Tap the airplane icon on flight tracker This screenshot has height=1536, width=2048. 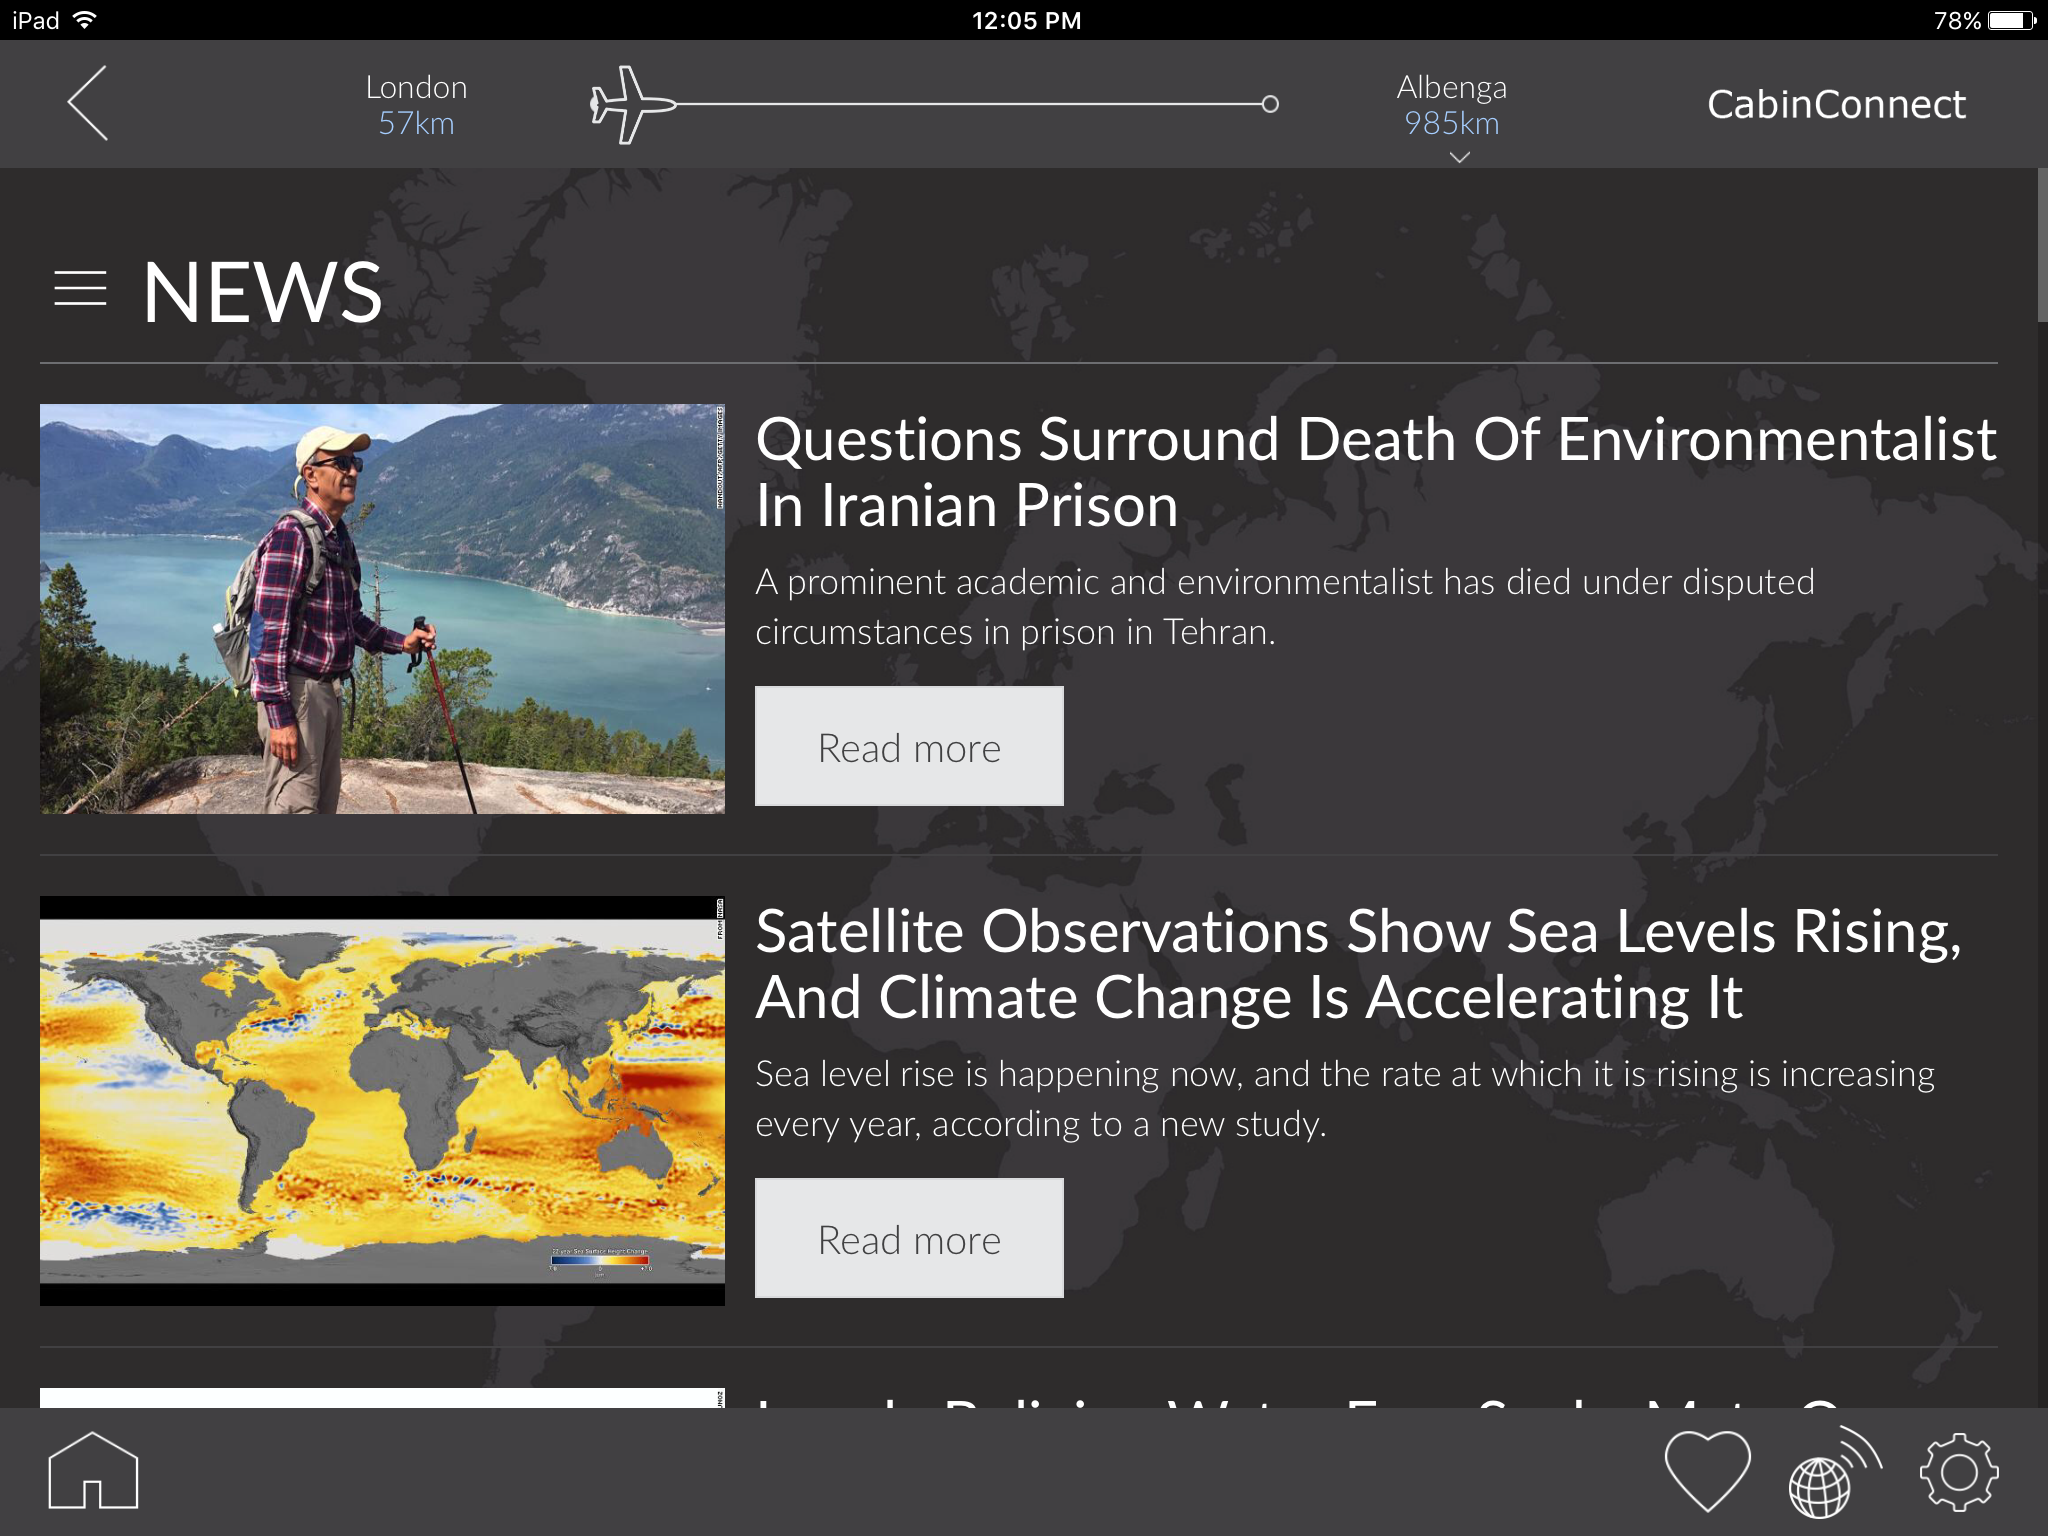click(x=630, y=104)
